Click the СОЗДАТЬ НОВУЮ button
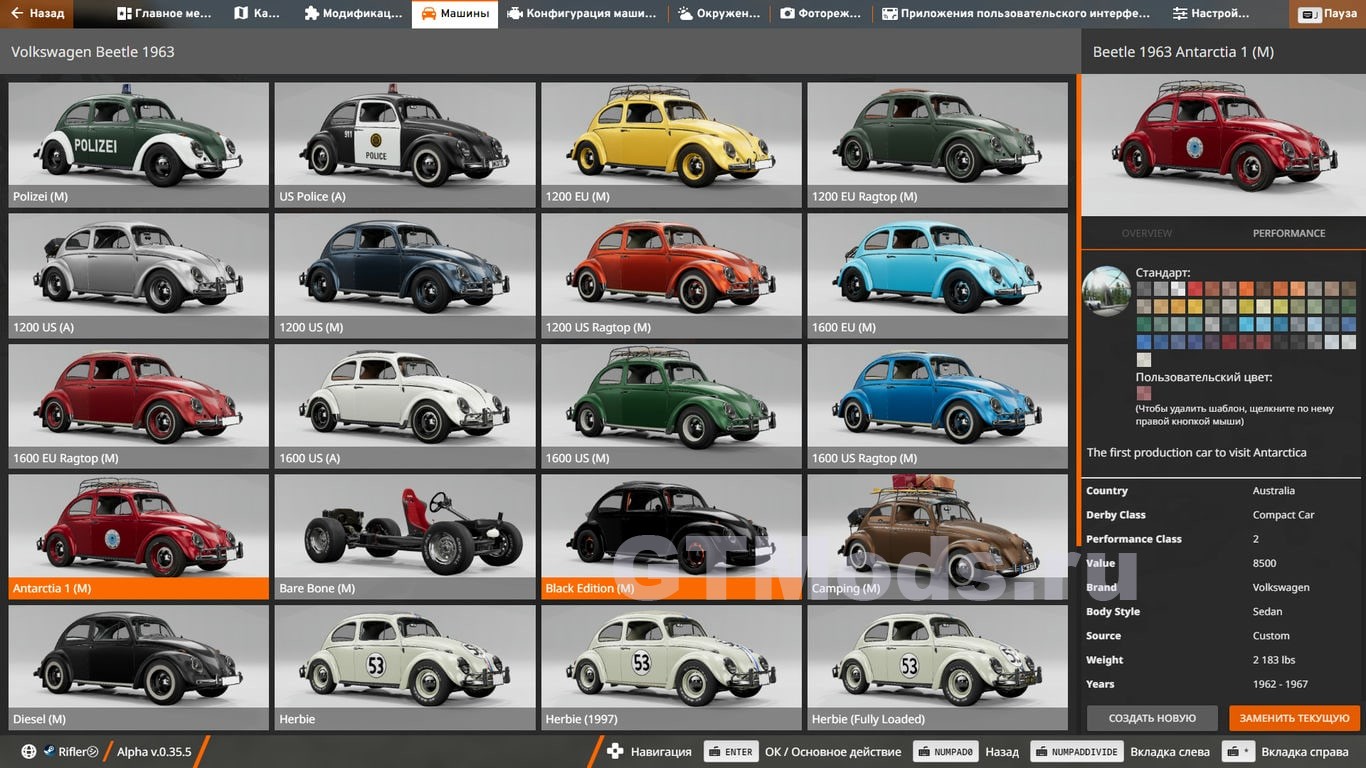The height and width of the screenshot is (768, 1366). click(x=1152, y=718)
